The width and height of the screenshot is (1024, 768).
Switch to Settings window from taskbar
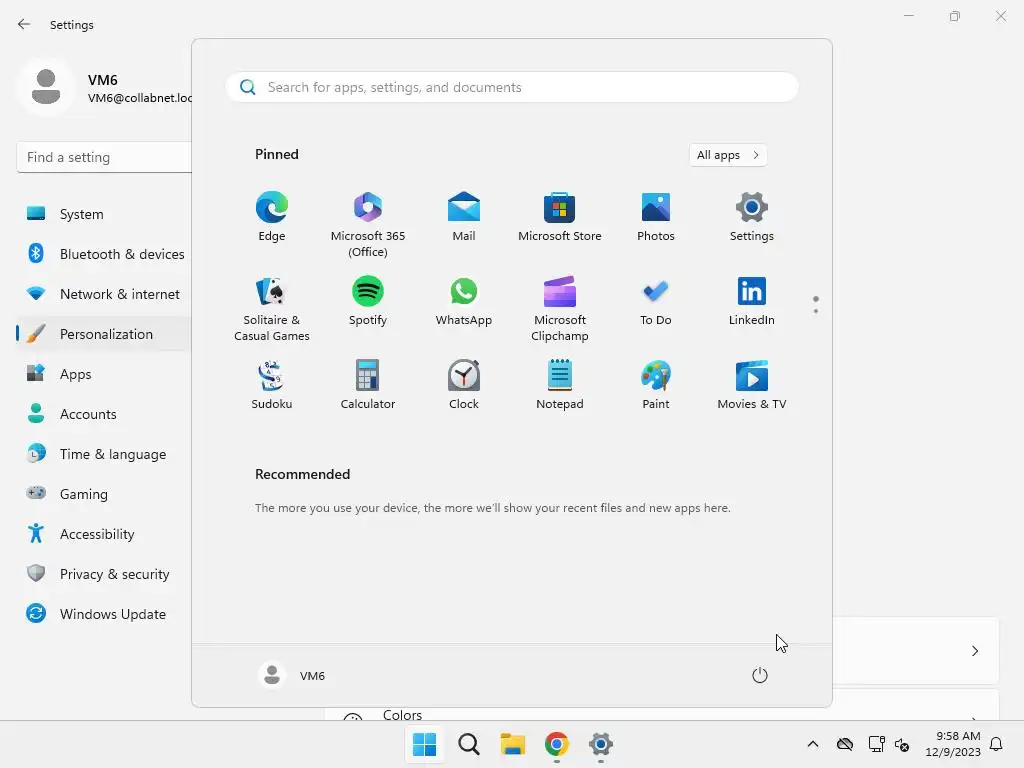tap(601, 744)
